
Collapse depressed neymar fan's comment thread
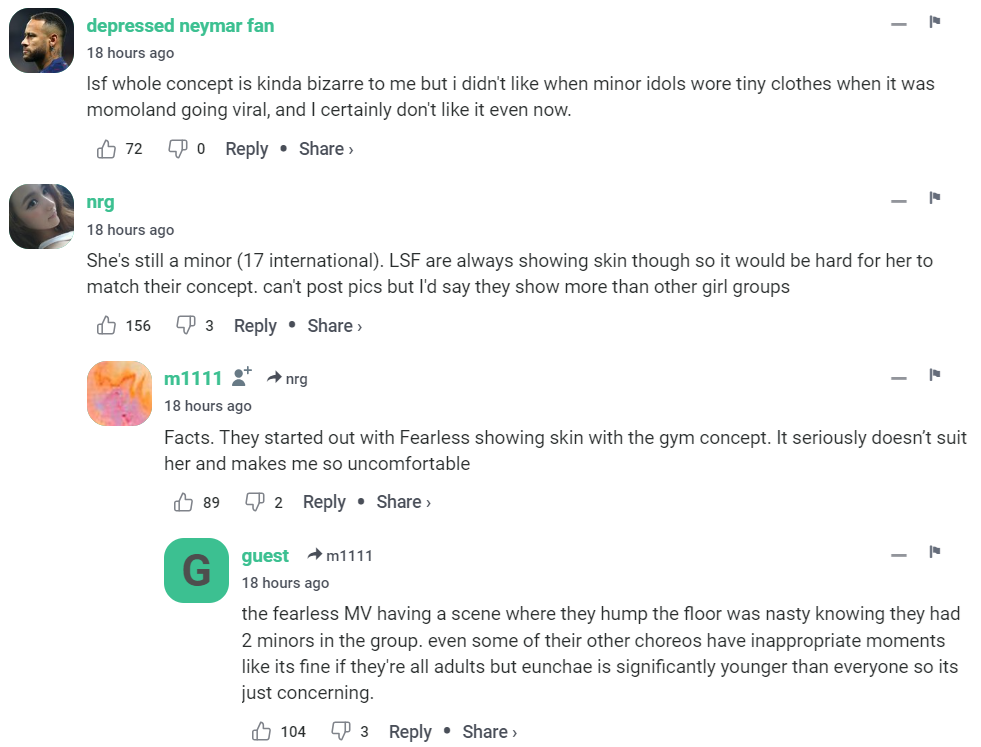899,24
